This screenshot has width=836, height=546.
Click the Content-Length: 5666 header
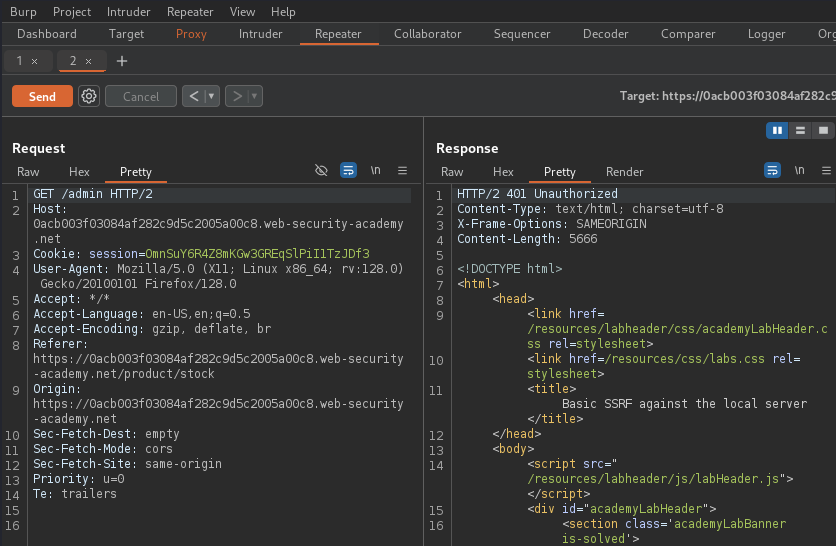[527, 239]
